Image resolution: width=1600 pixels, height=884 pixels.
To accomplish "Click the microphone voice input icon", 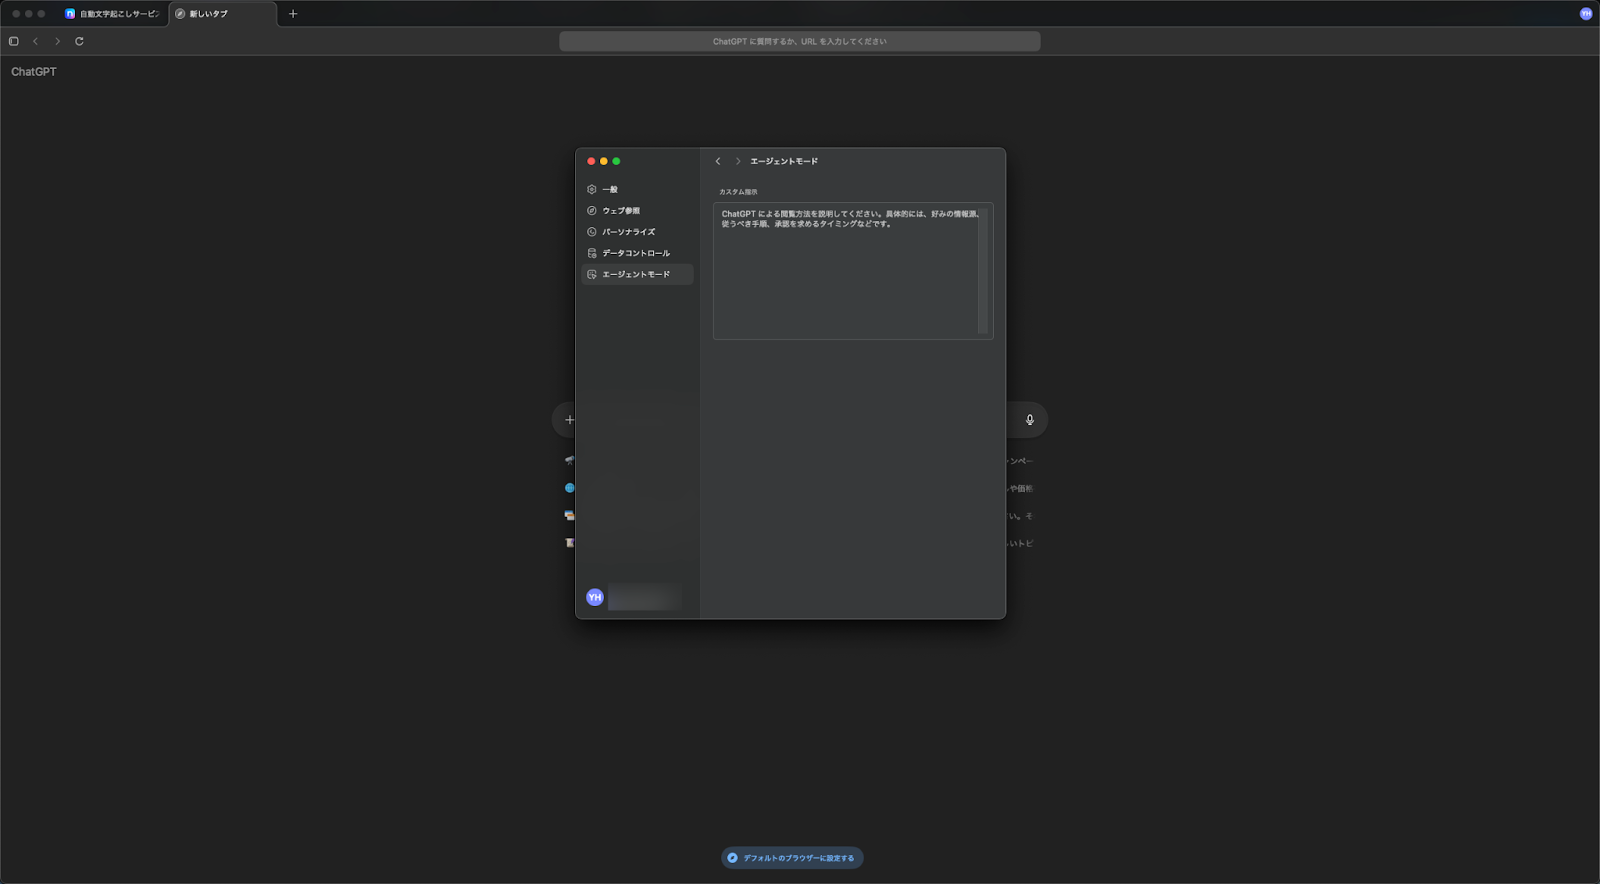I will [1029, 420].
